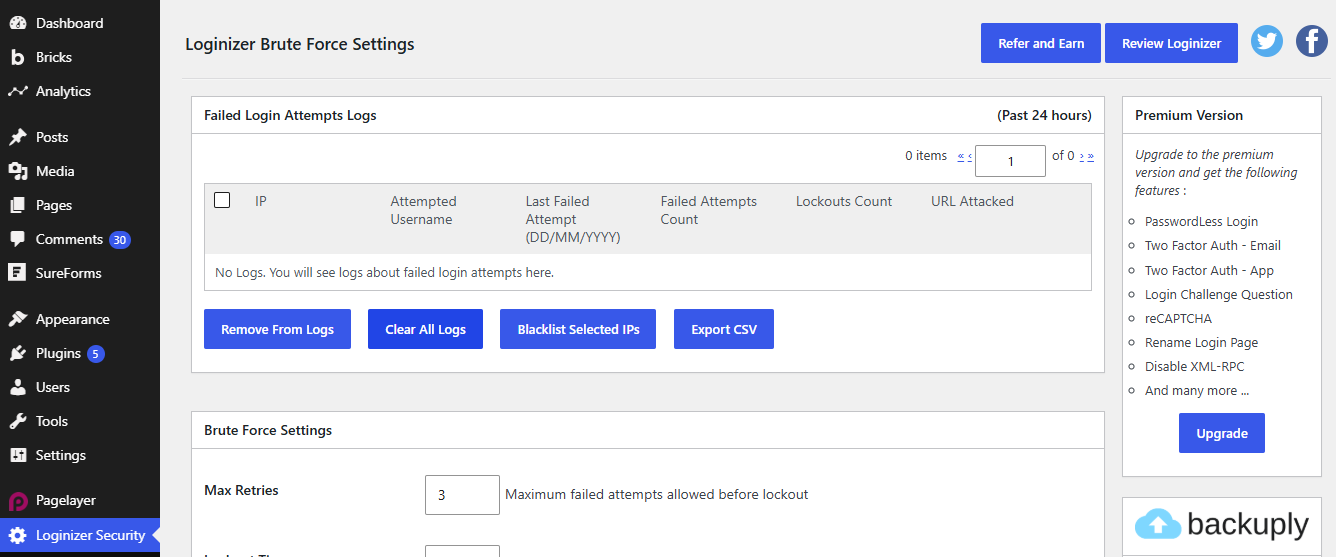Click Disable XML-RPC feature text
1336x557 pixels.
click(x=1195, y=366)
